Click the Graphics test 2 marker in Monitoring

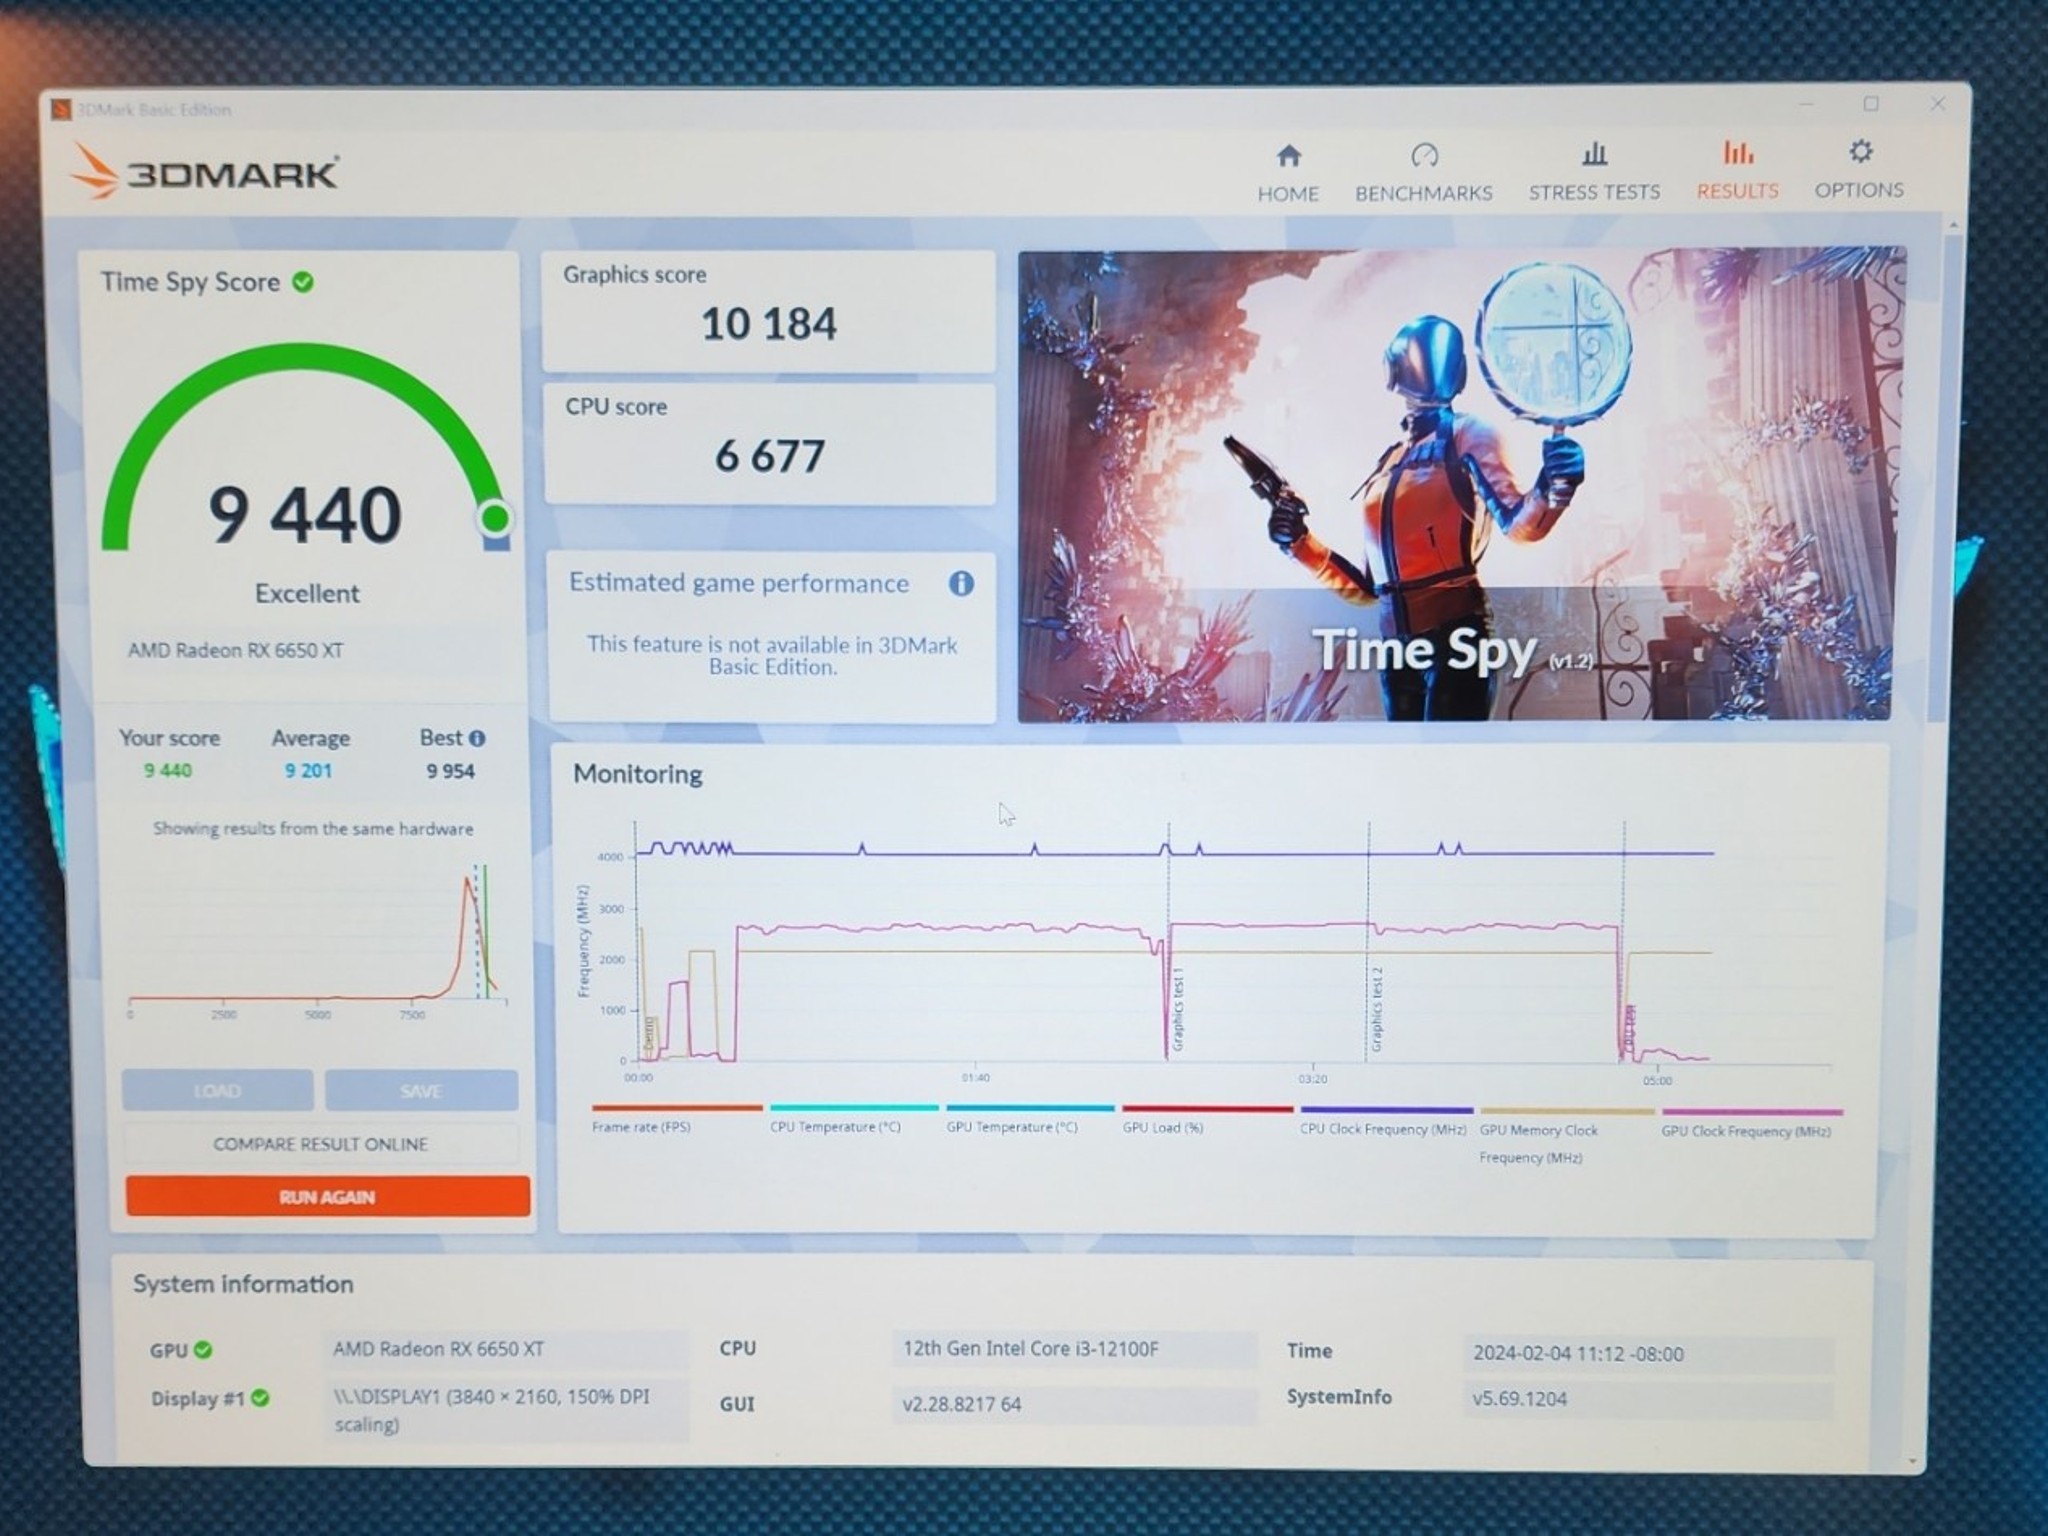(x=1377, y=1009)
